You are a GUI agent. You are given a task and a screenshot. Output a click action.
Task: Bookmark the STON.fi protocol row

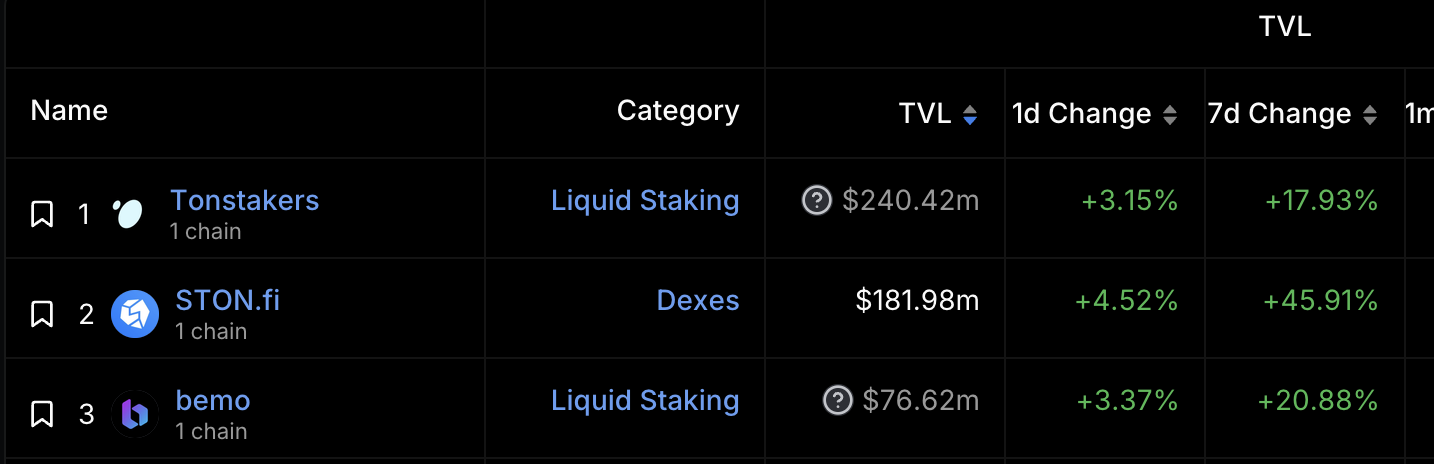[x=42, y=314]
